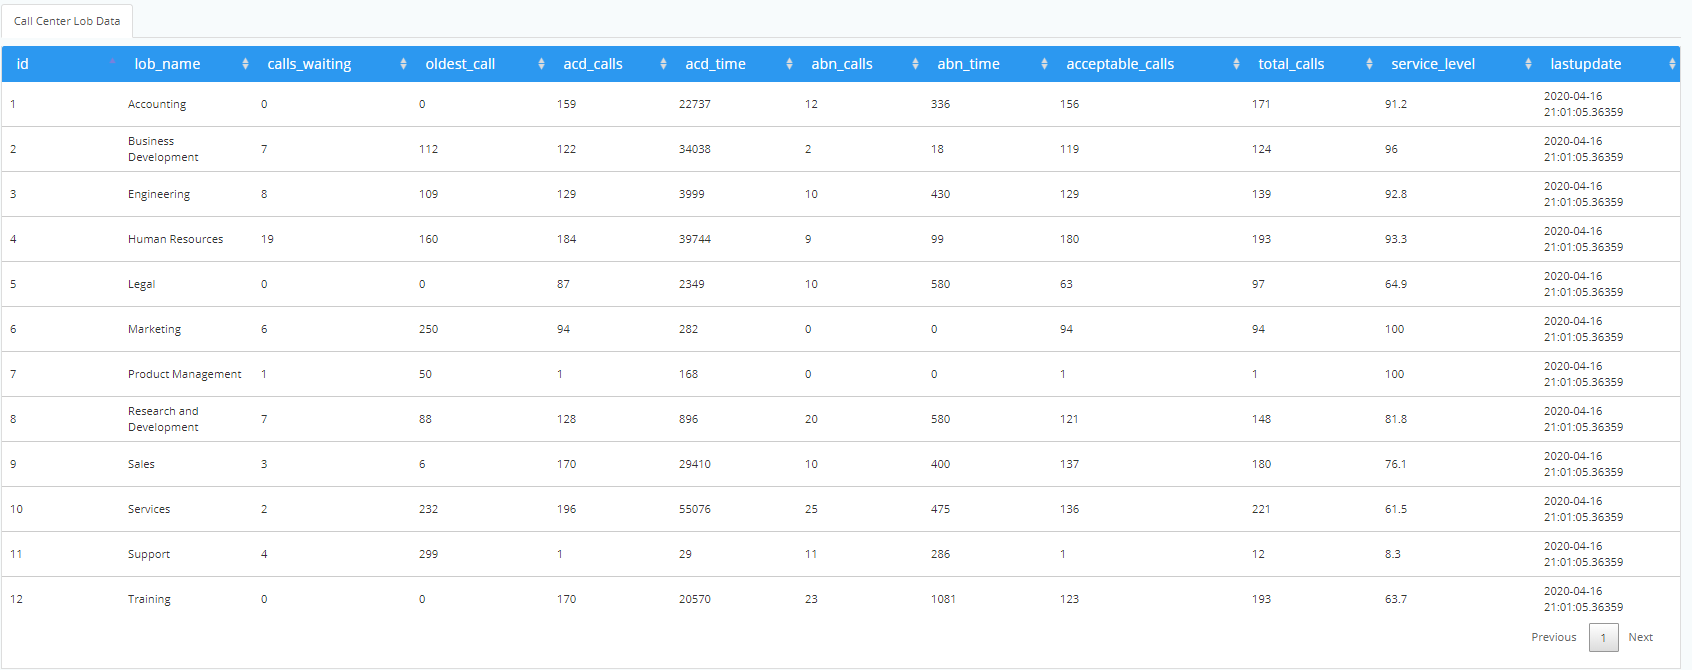The width and height of the screenshot is (1692, 670).
Task: Click the abn_time column header label
Action: (968, 64)
